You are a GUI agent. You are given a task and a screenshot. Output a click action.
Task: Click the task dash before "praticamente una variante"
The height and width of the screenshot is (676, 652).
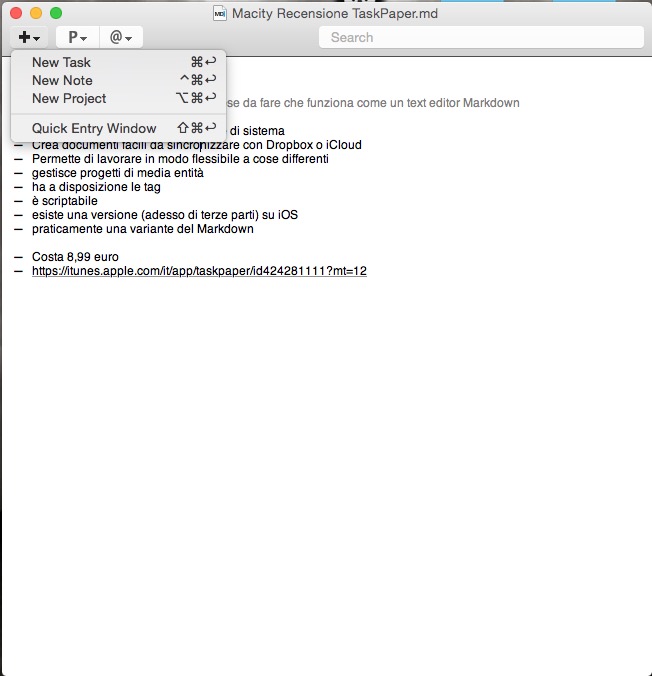[x=18, y=229]
